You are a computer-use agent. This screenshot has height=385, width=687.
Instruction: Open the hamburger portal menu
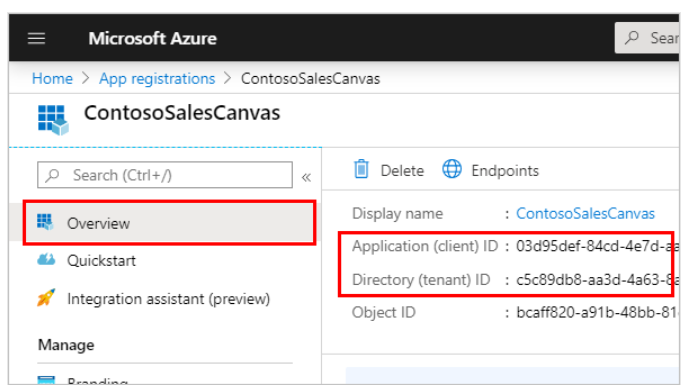36,39
